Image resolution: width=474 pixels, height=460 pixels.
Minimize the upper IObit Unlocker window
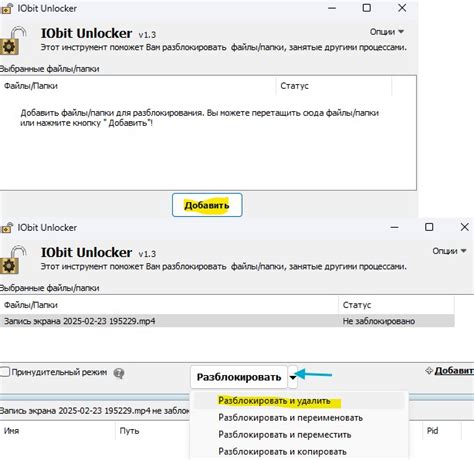pyautogui.click(x=332, y=8)
